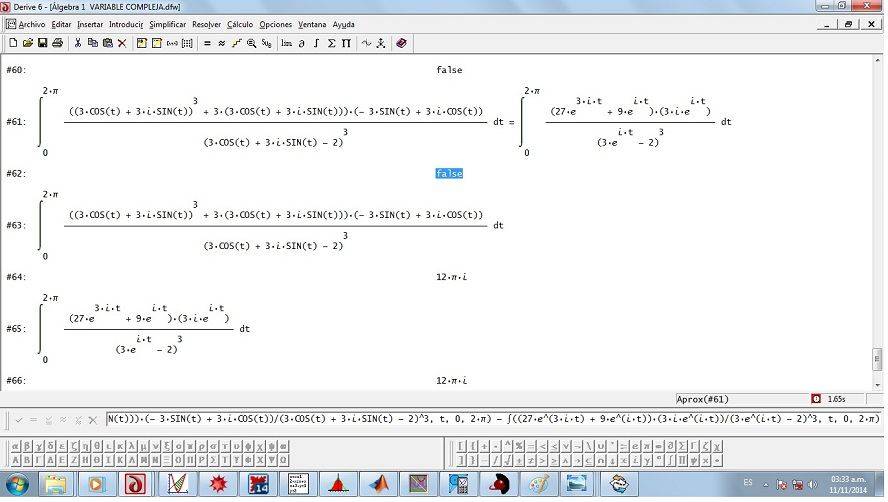Viewport: 888px width, 502px height.
Task: Open Windows Start menu orb
Action: [x=18, y=484]
